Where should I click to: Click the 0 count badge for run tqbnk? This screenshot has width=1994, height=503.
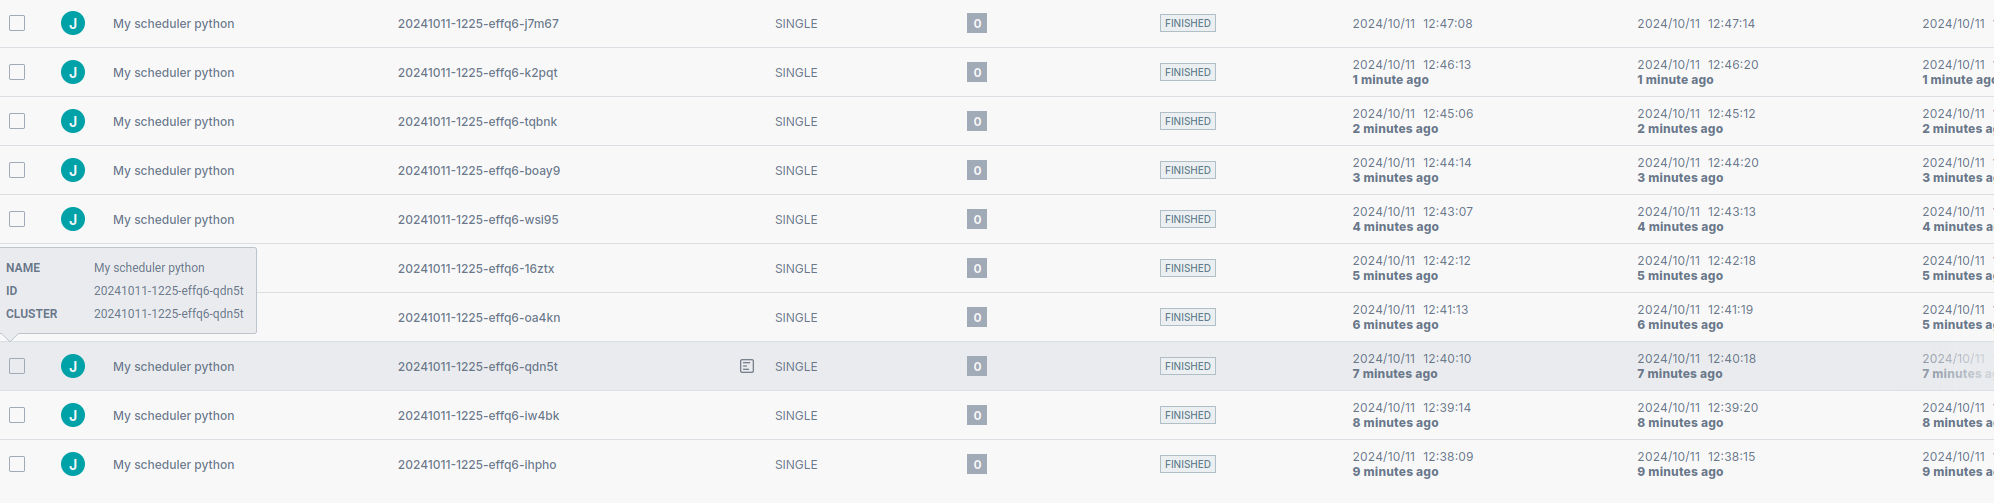pyautogui.click(x=977, y=121)
